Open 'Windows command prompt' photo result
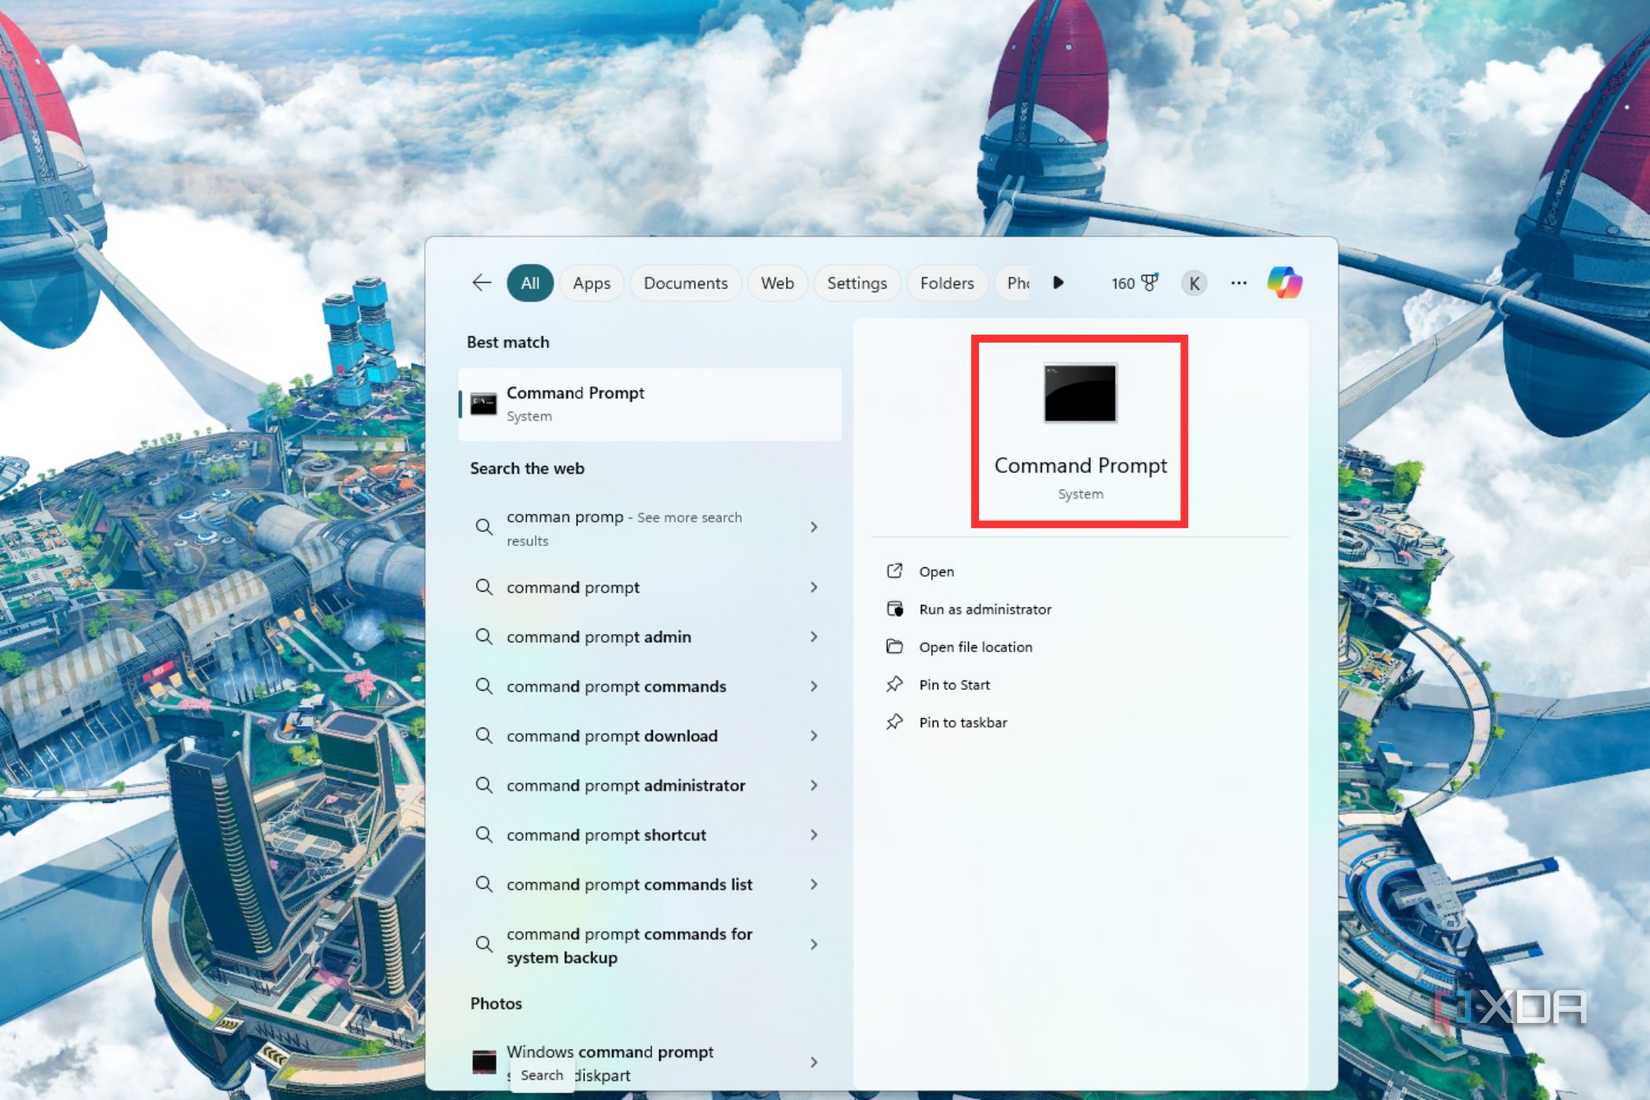This screenshot has width=1650, height=1100. (650, 1062)
